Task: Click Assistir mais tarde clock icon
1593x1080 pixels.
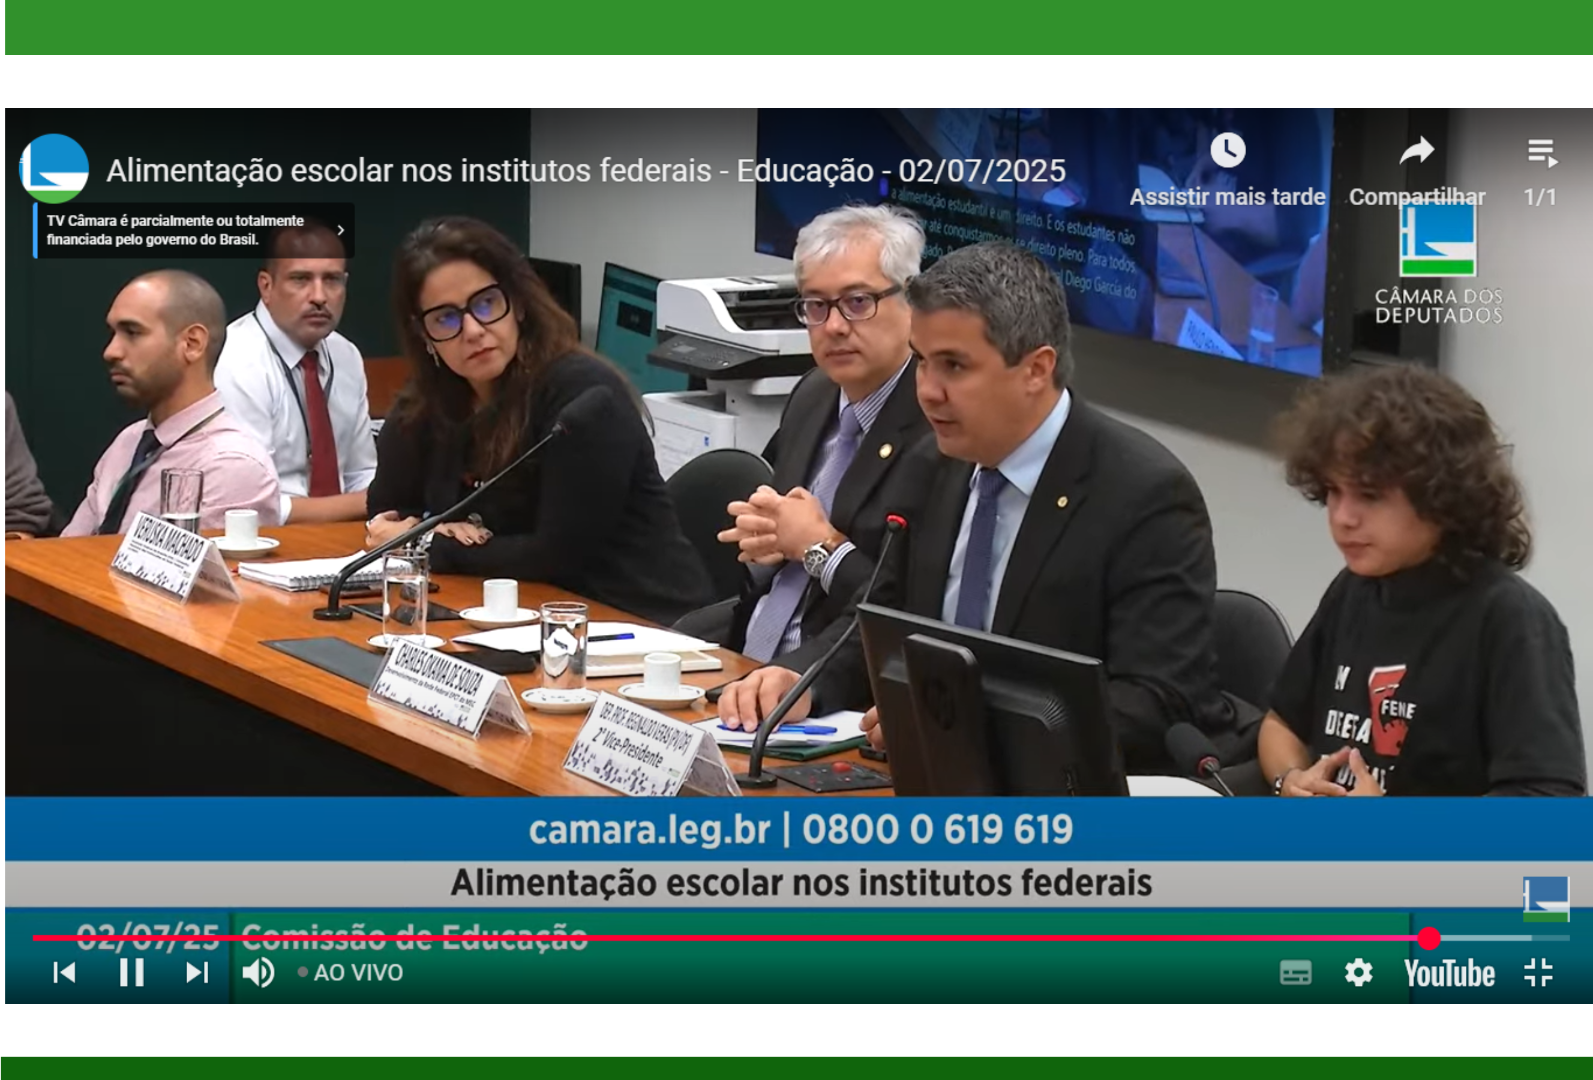Action: pyautogui.click(x=1227, y=151)
